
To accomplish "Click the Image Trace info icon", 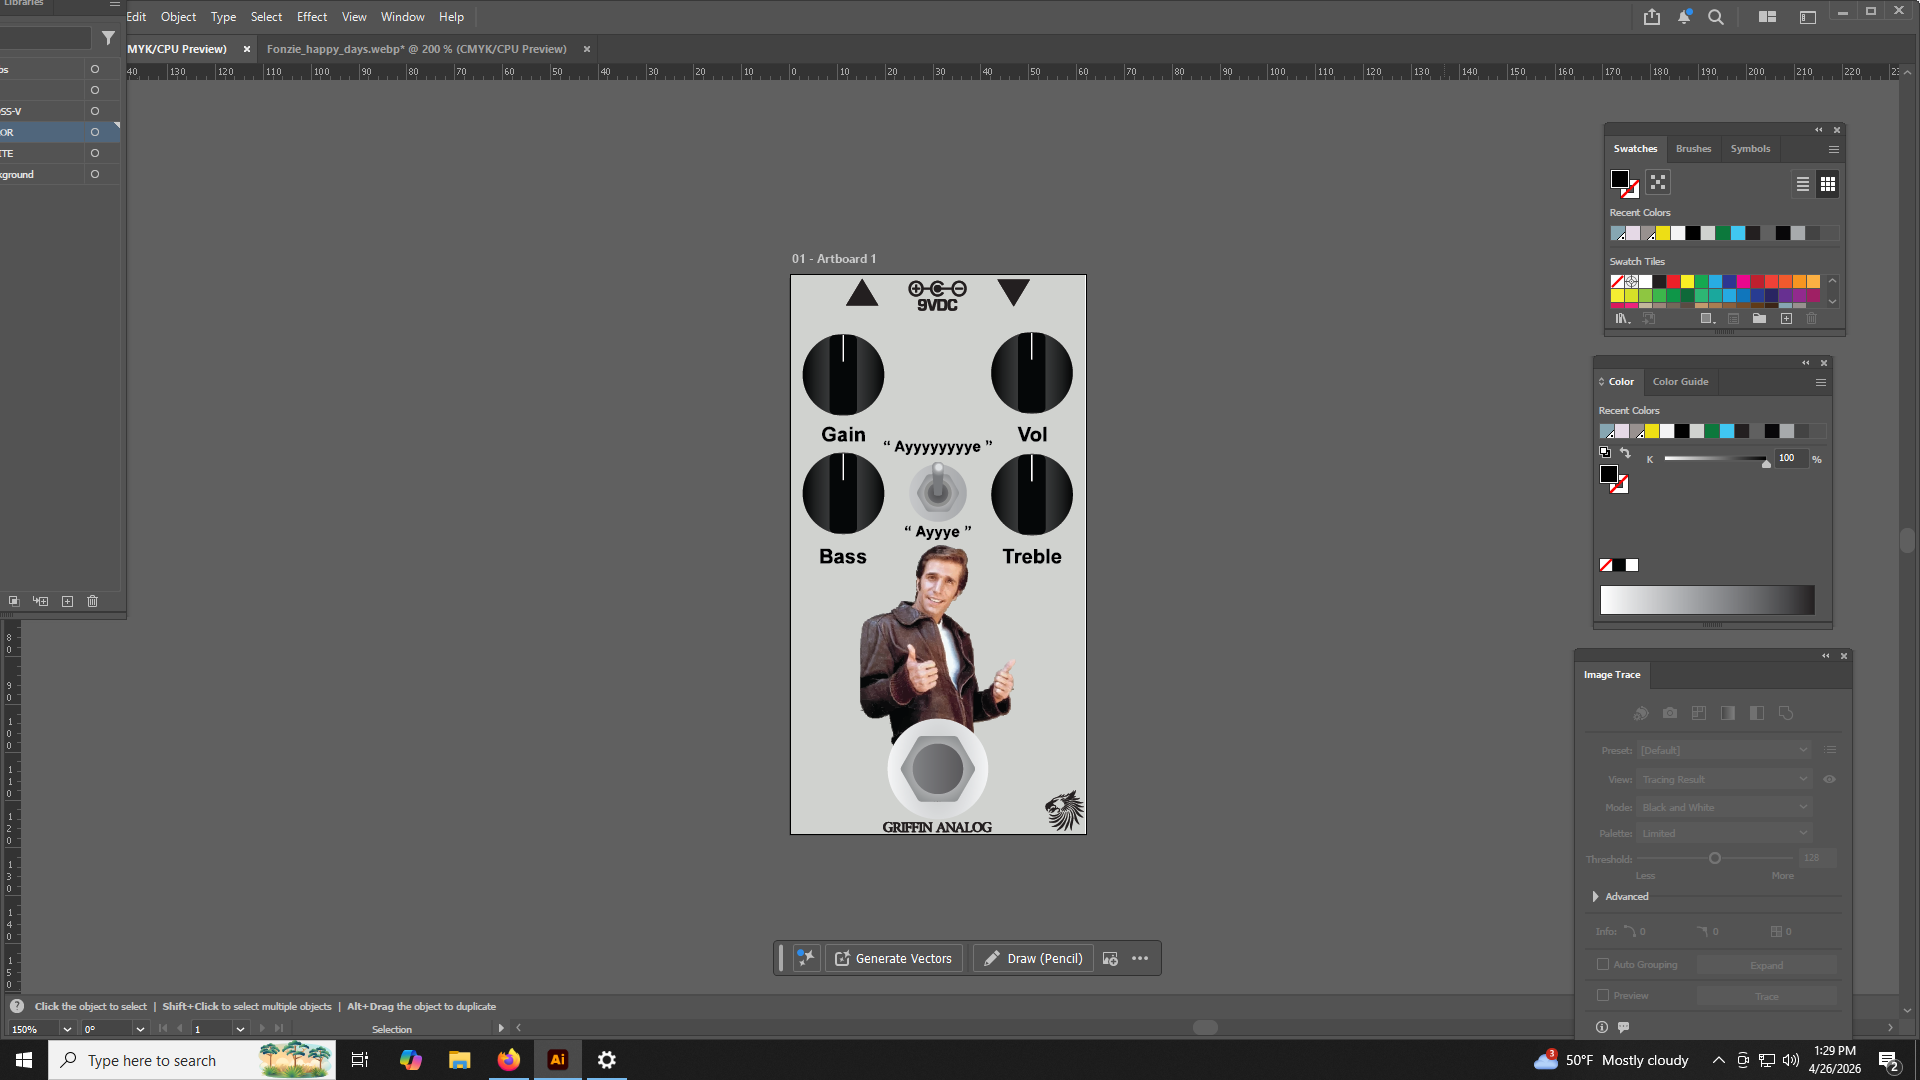I will (x=1602, y=1027).
